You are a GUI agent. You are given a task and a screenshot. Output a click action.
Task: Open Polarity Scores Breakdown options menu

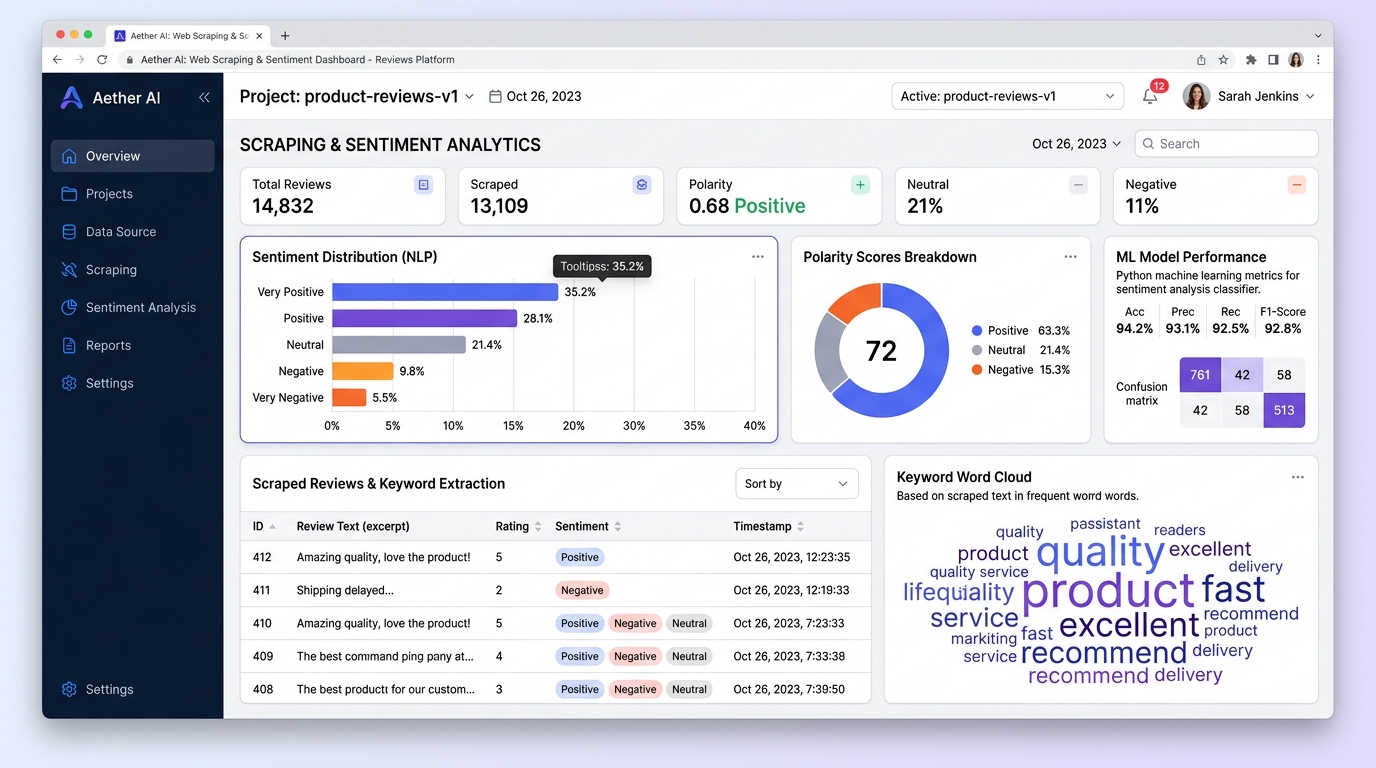tap(1070, 257)
